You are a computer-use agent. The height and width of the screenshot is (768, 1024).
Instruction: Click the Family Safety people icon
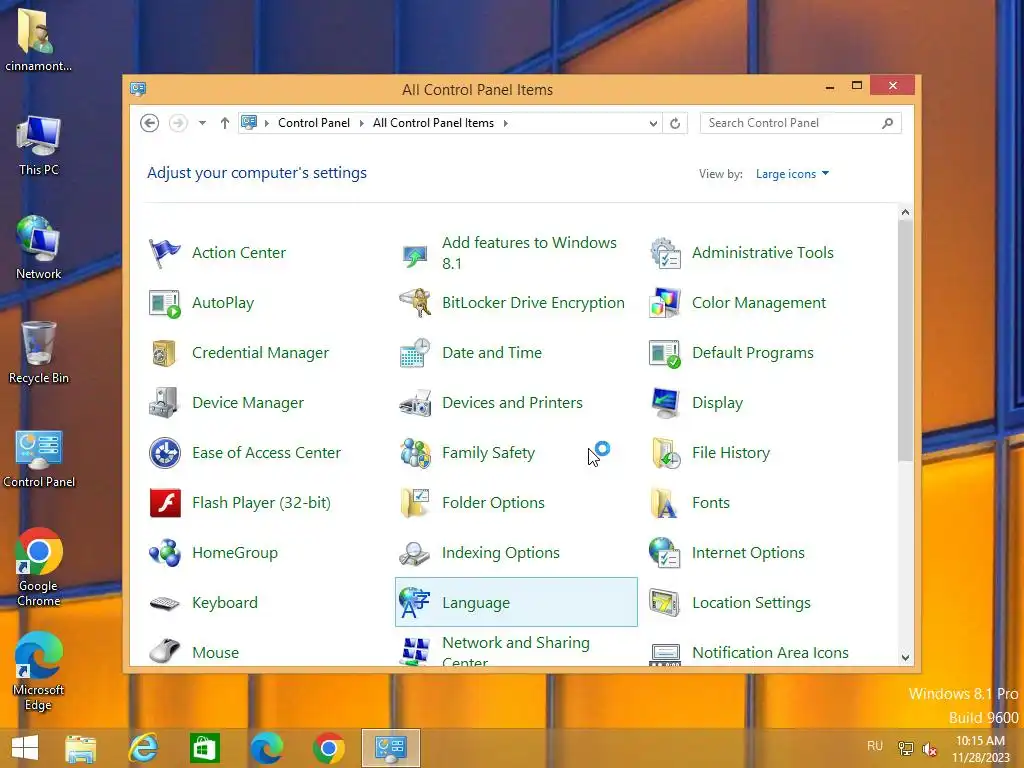415,453
